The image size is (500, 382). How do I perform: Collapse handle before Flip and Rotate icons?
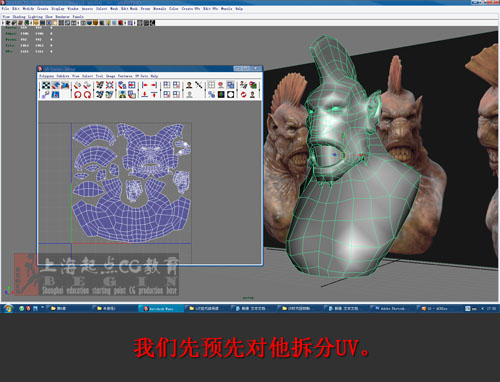pyautogui.click(x=71, y=90)
